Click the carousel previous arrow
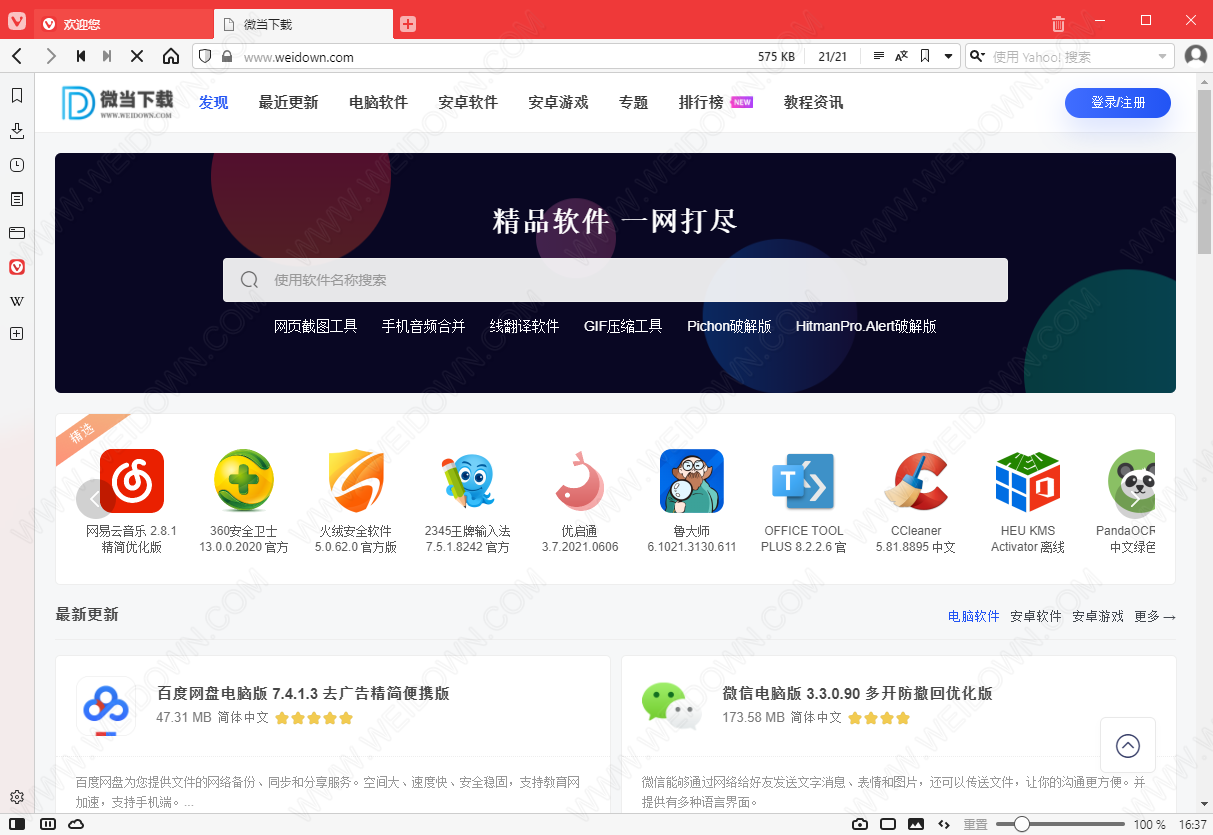The image size is (1213, 835). (95, 498)
